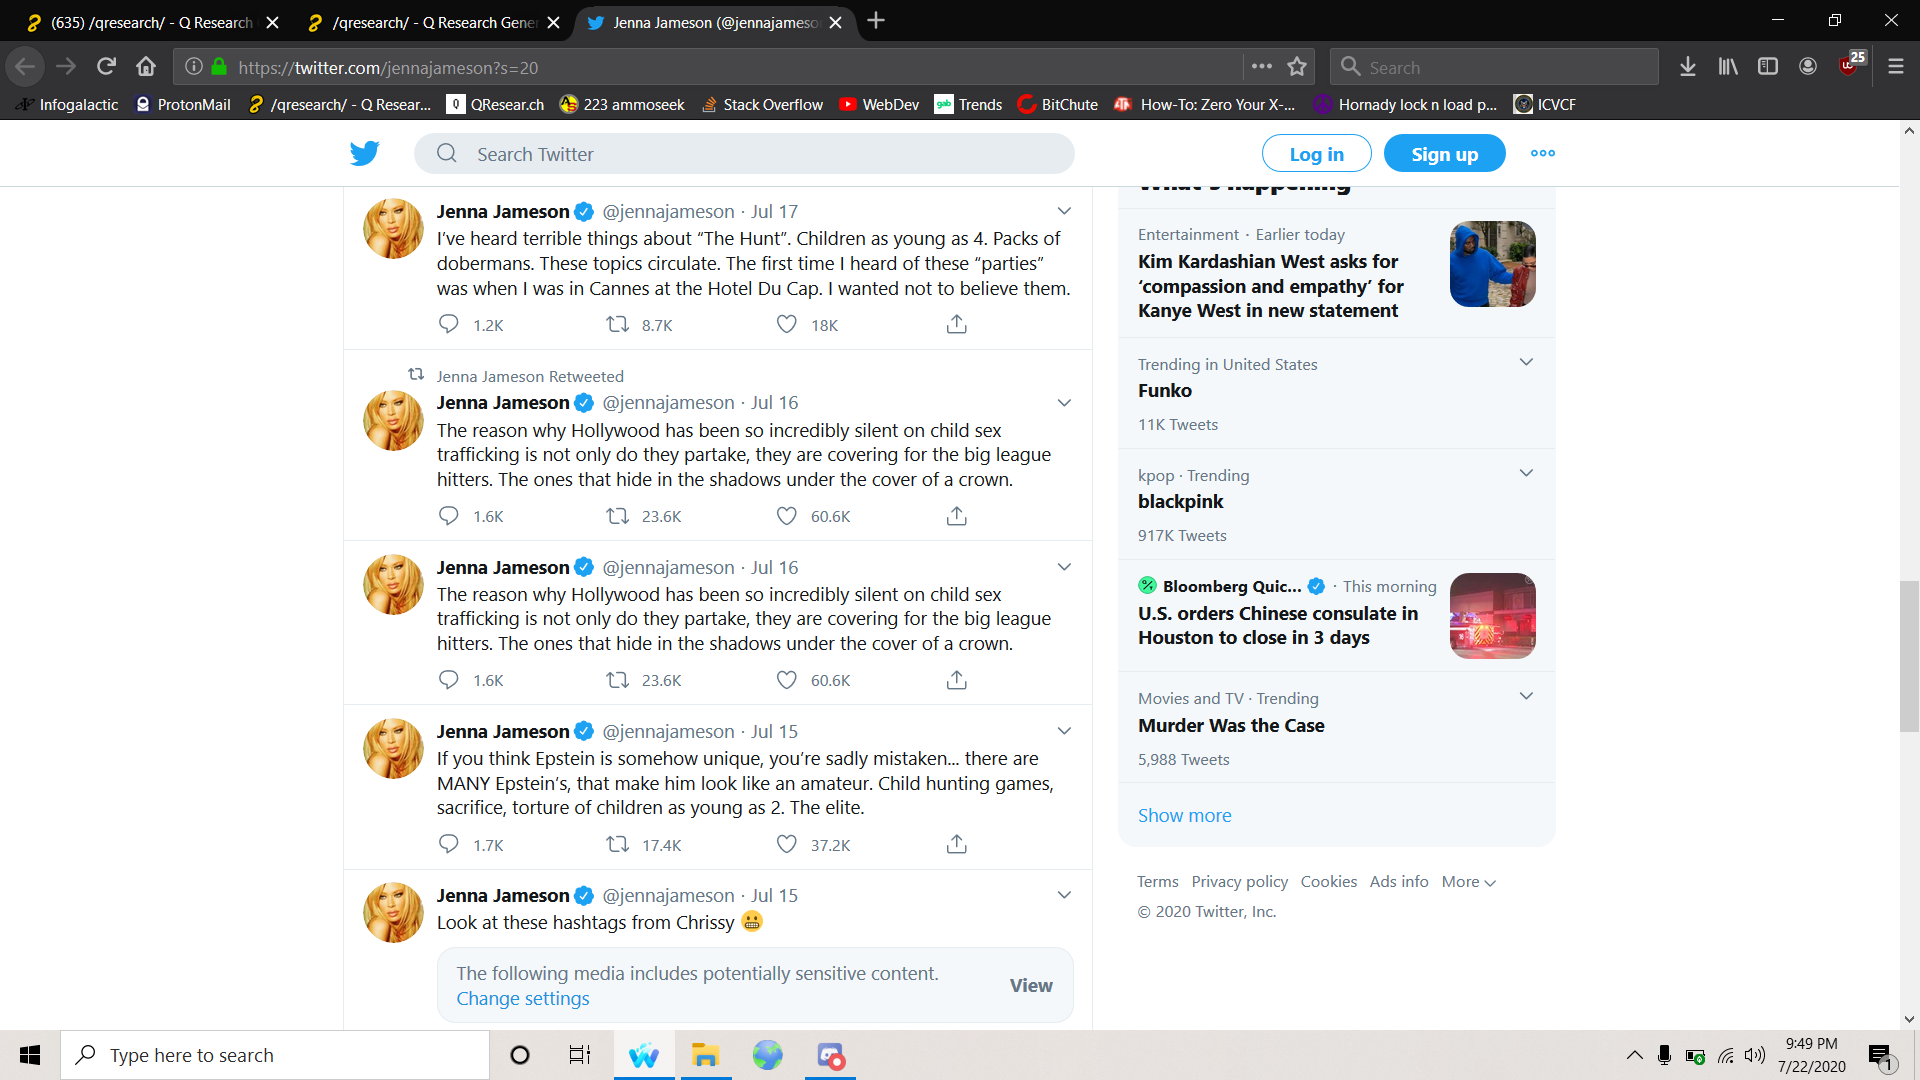Viewport: 1920px width, 1080px height.
Task: Retweet the Jul 17 tweet with 8.7K
Action: click(618, 324)
